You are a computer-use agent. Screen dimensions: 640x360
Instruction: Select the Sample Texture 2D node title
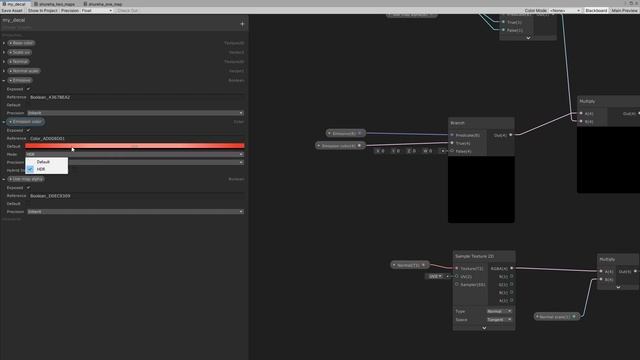coord(474,256)
